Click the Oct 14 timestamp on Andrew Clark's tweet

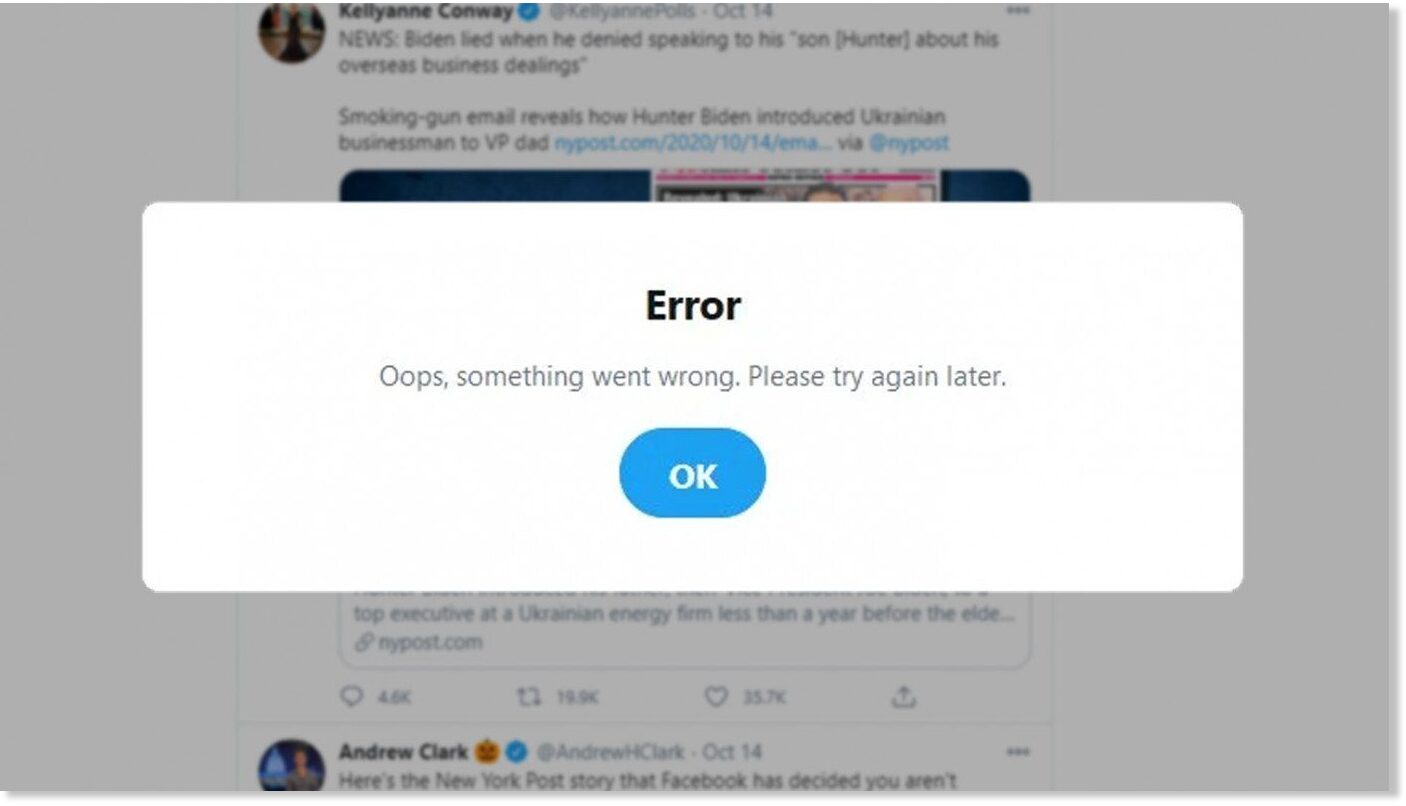pos(732,751)
